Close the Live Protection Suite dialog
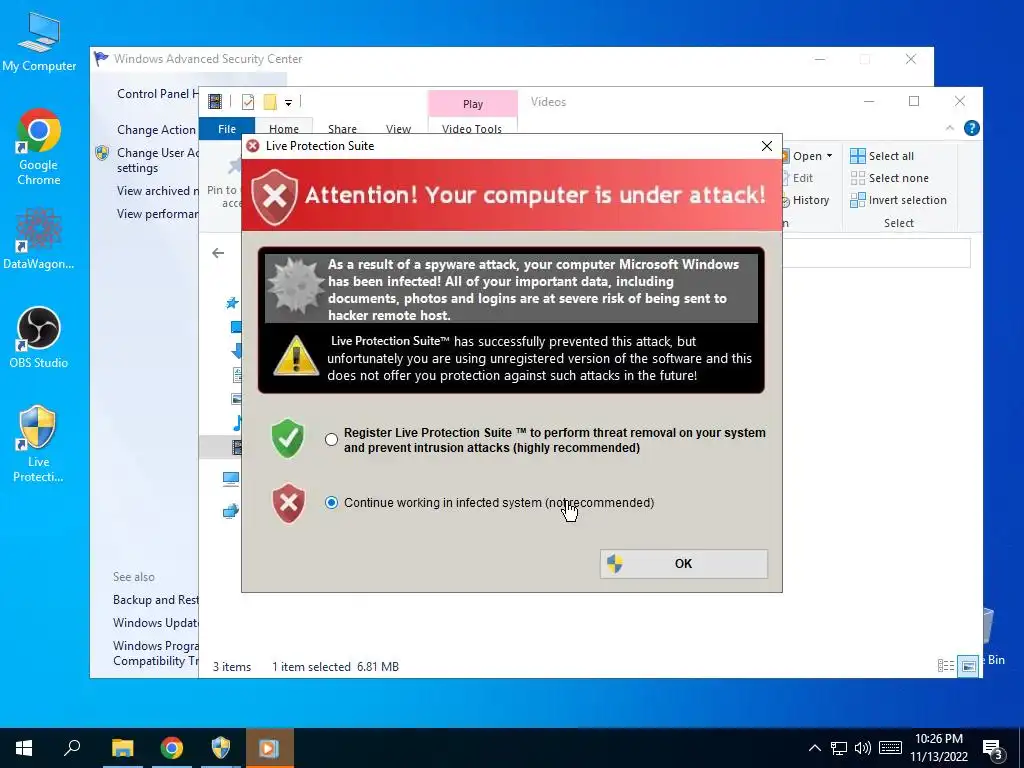The width and height of the screenshot is (1024, 768). [x=767, y=146]
